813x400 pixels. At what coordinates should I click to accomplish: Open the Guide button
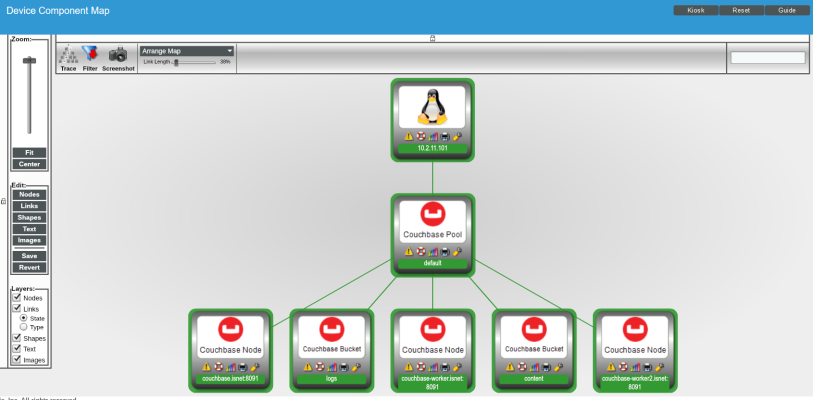point(787,10)
